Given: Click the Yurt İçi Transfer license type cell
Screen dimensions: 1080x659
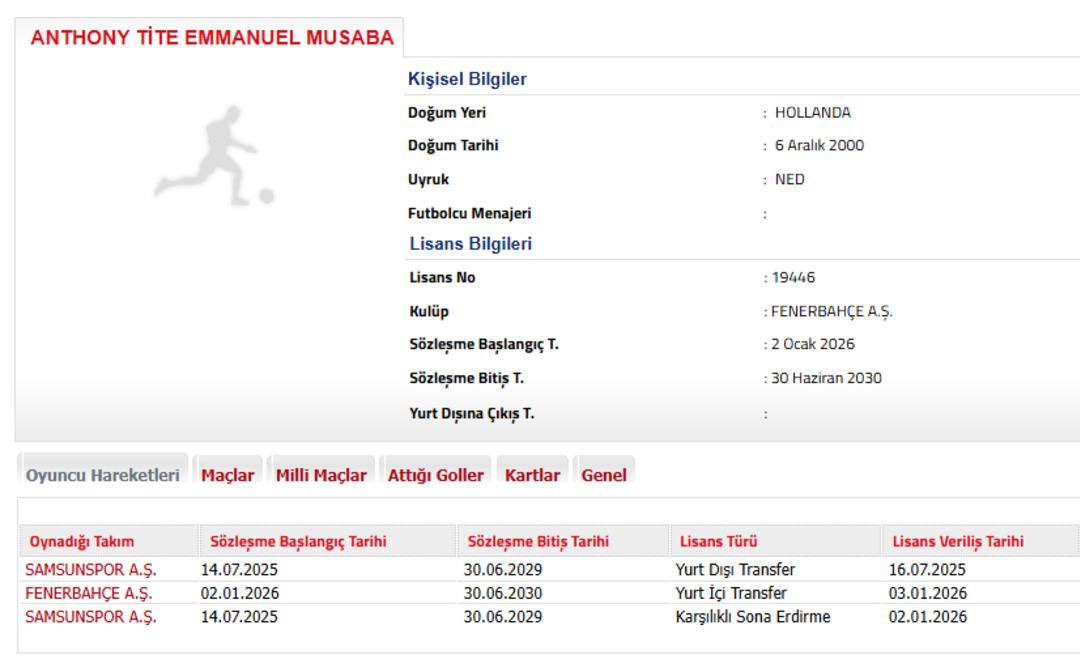Looking at the screenshot, I should [x=731, y=593].
